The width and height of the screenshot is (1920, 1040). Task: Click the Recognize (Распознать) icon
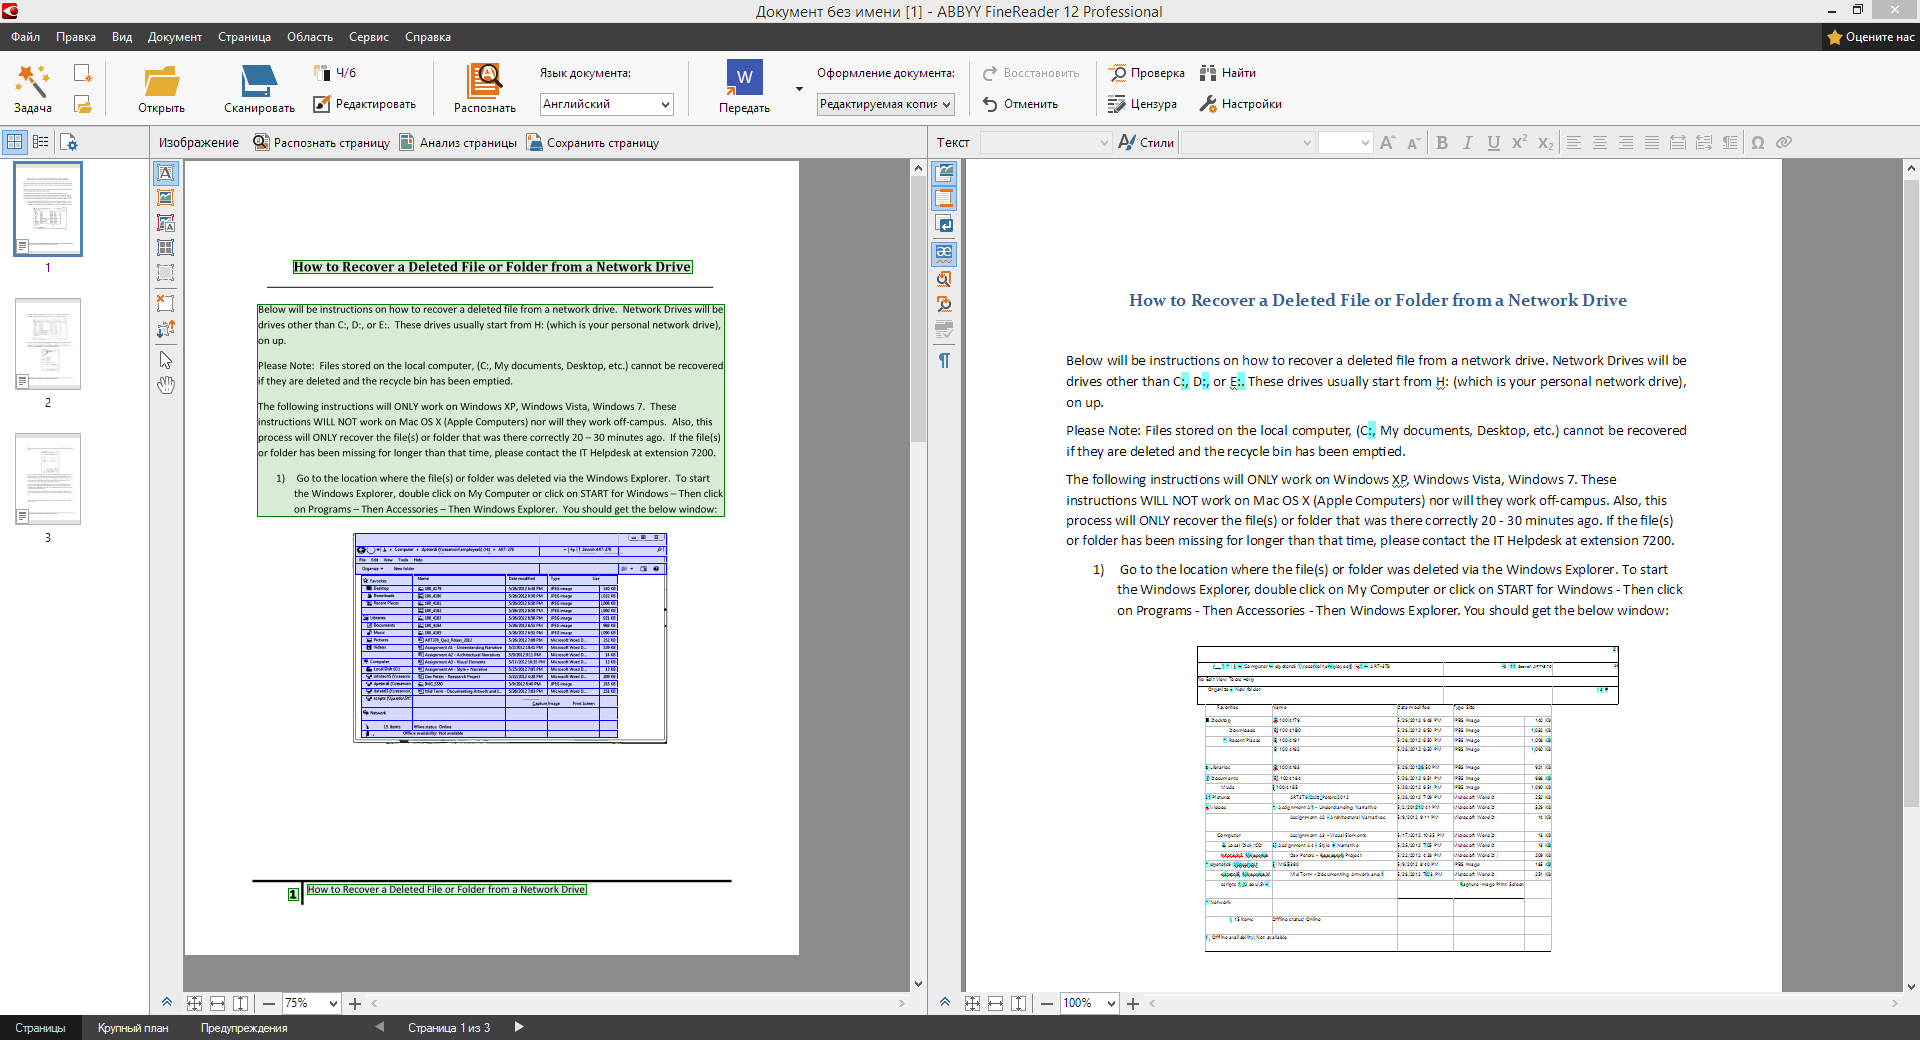(484, 82)
